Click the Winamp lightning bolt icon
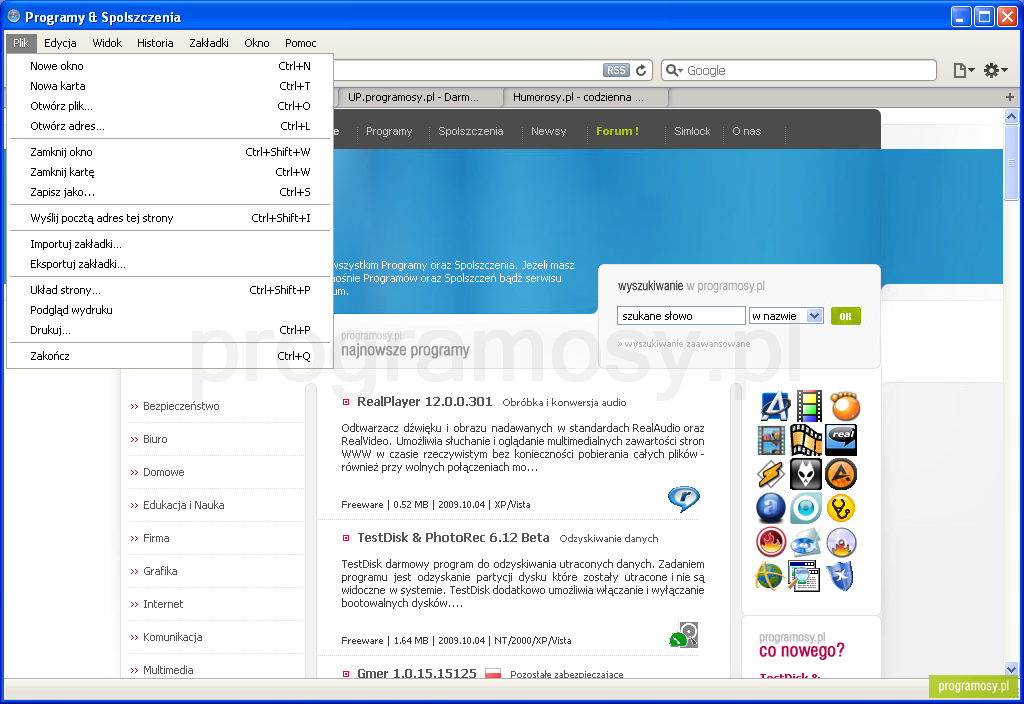1024x704 pixels. [771, 474]
